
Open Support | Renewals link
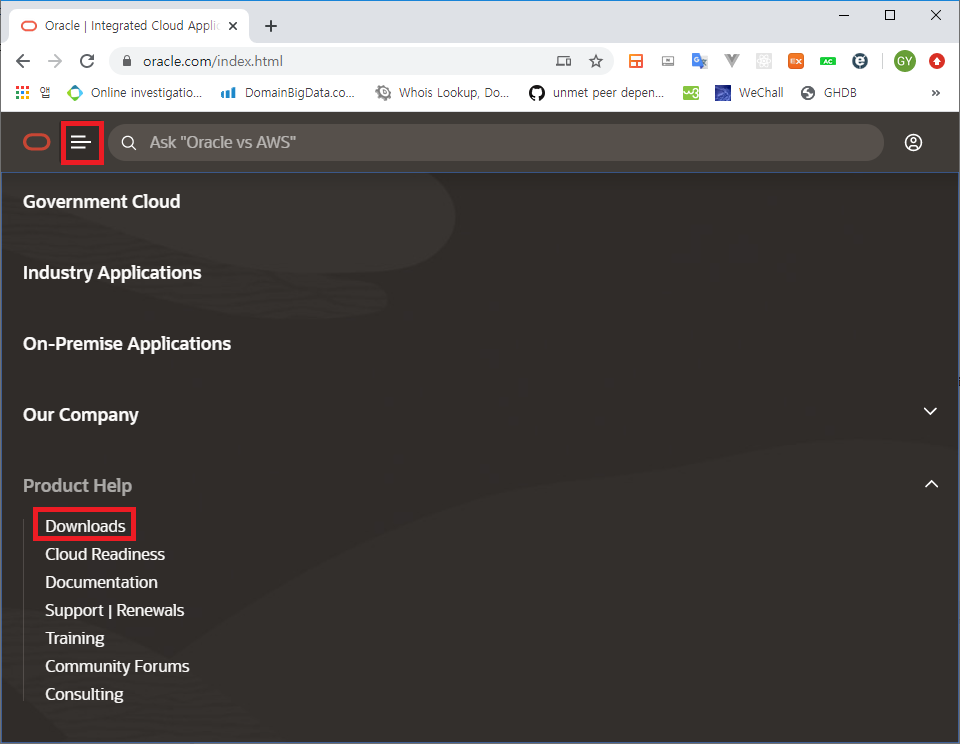[114, 611]
